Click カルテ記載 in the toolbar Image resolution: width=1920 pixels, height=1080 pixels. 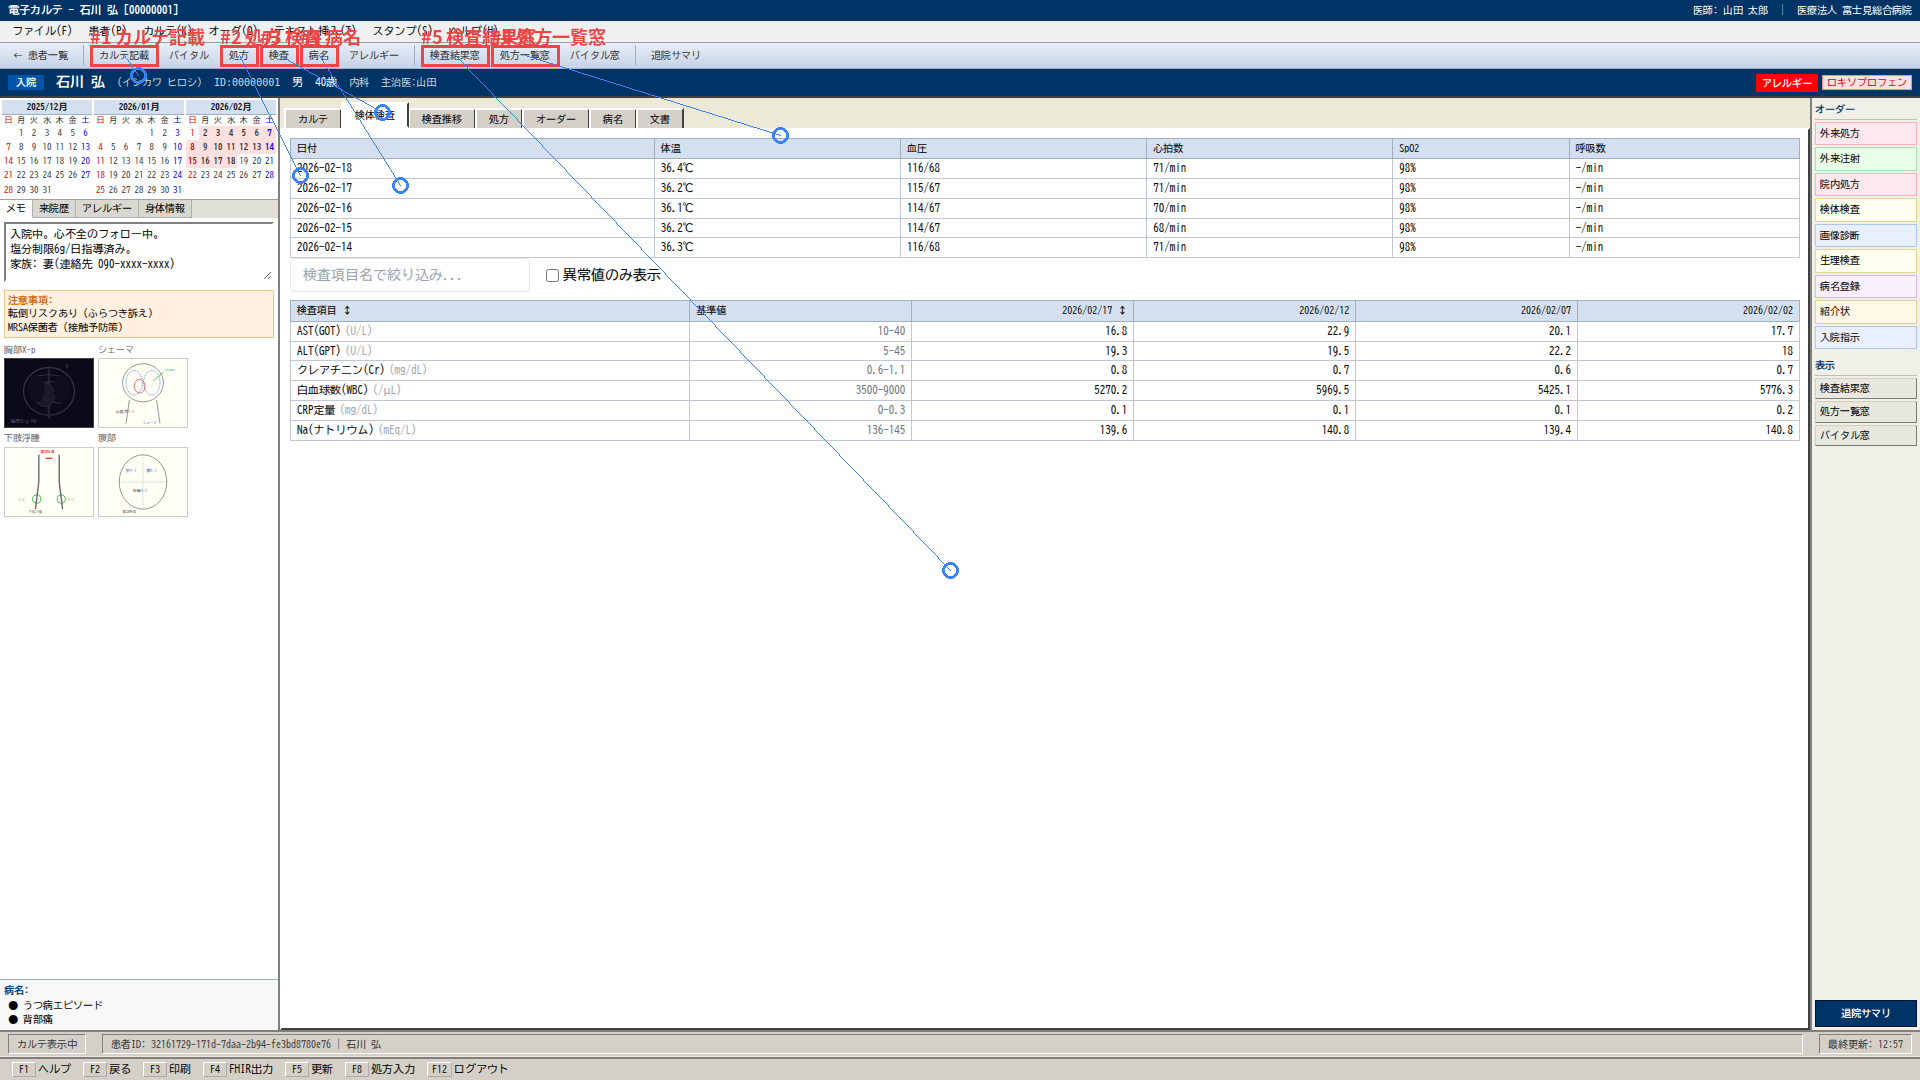124,56
